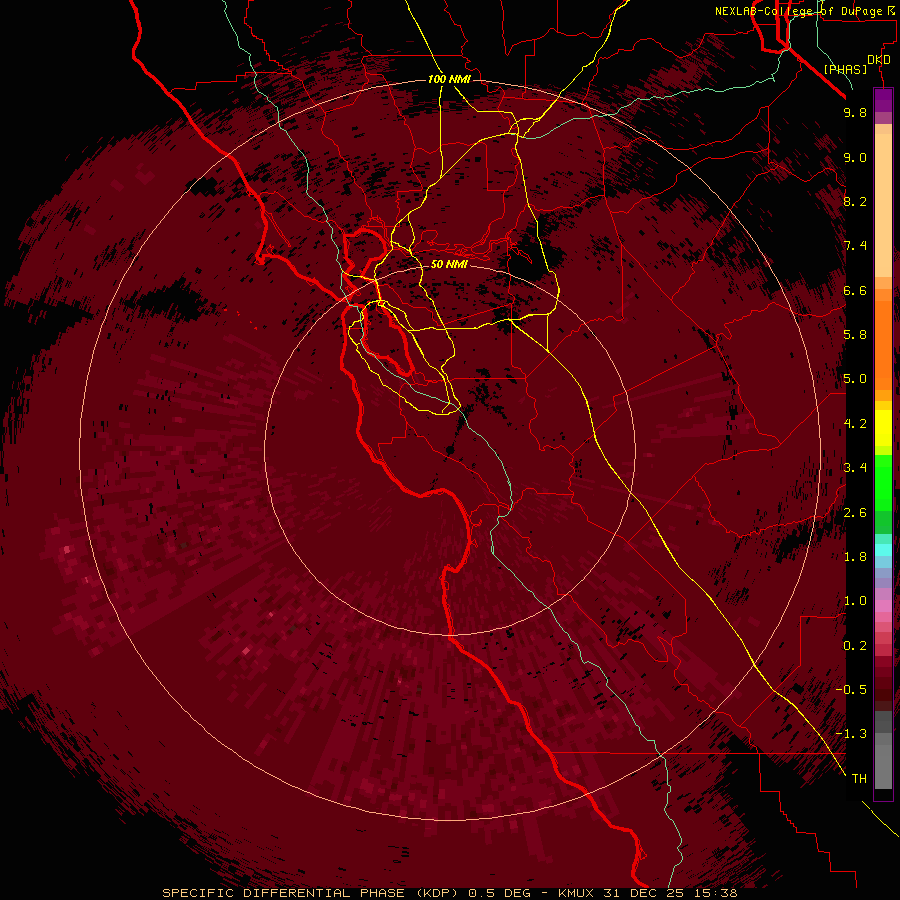Click the 9.0 scale value
Screen dimensions: 900x900
pyautogui.click(x=855, y=157)
